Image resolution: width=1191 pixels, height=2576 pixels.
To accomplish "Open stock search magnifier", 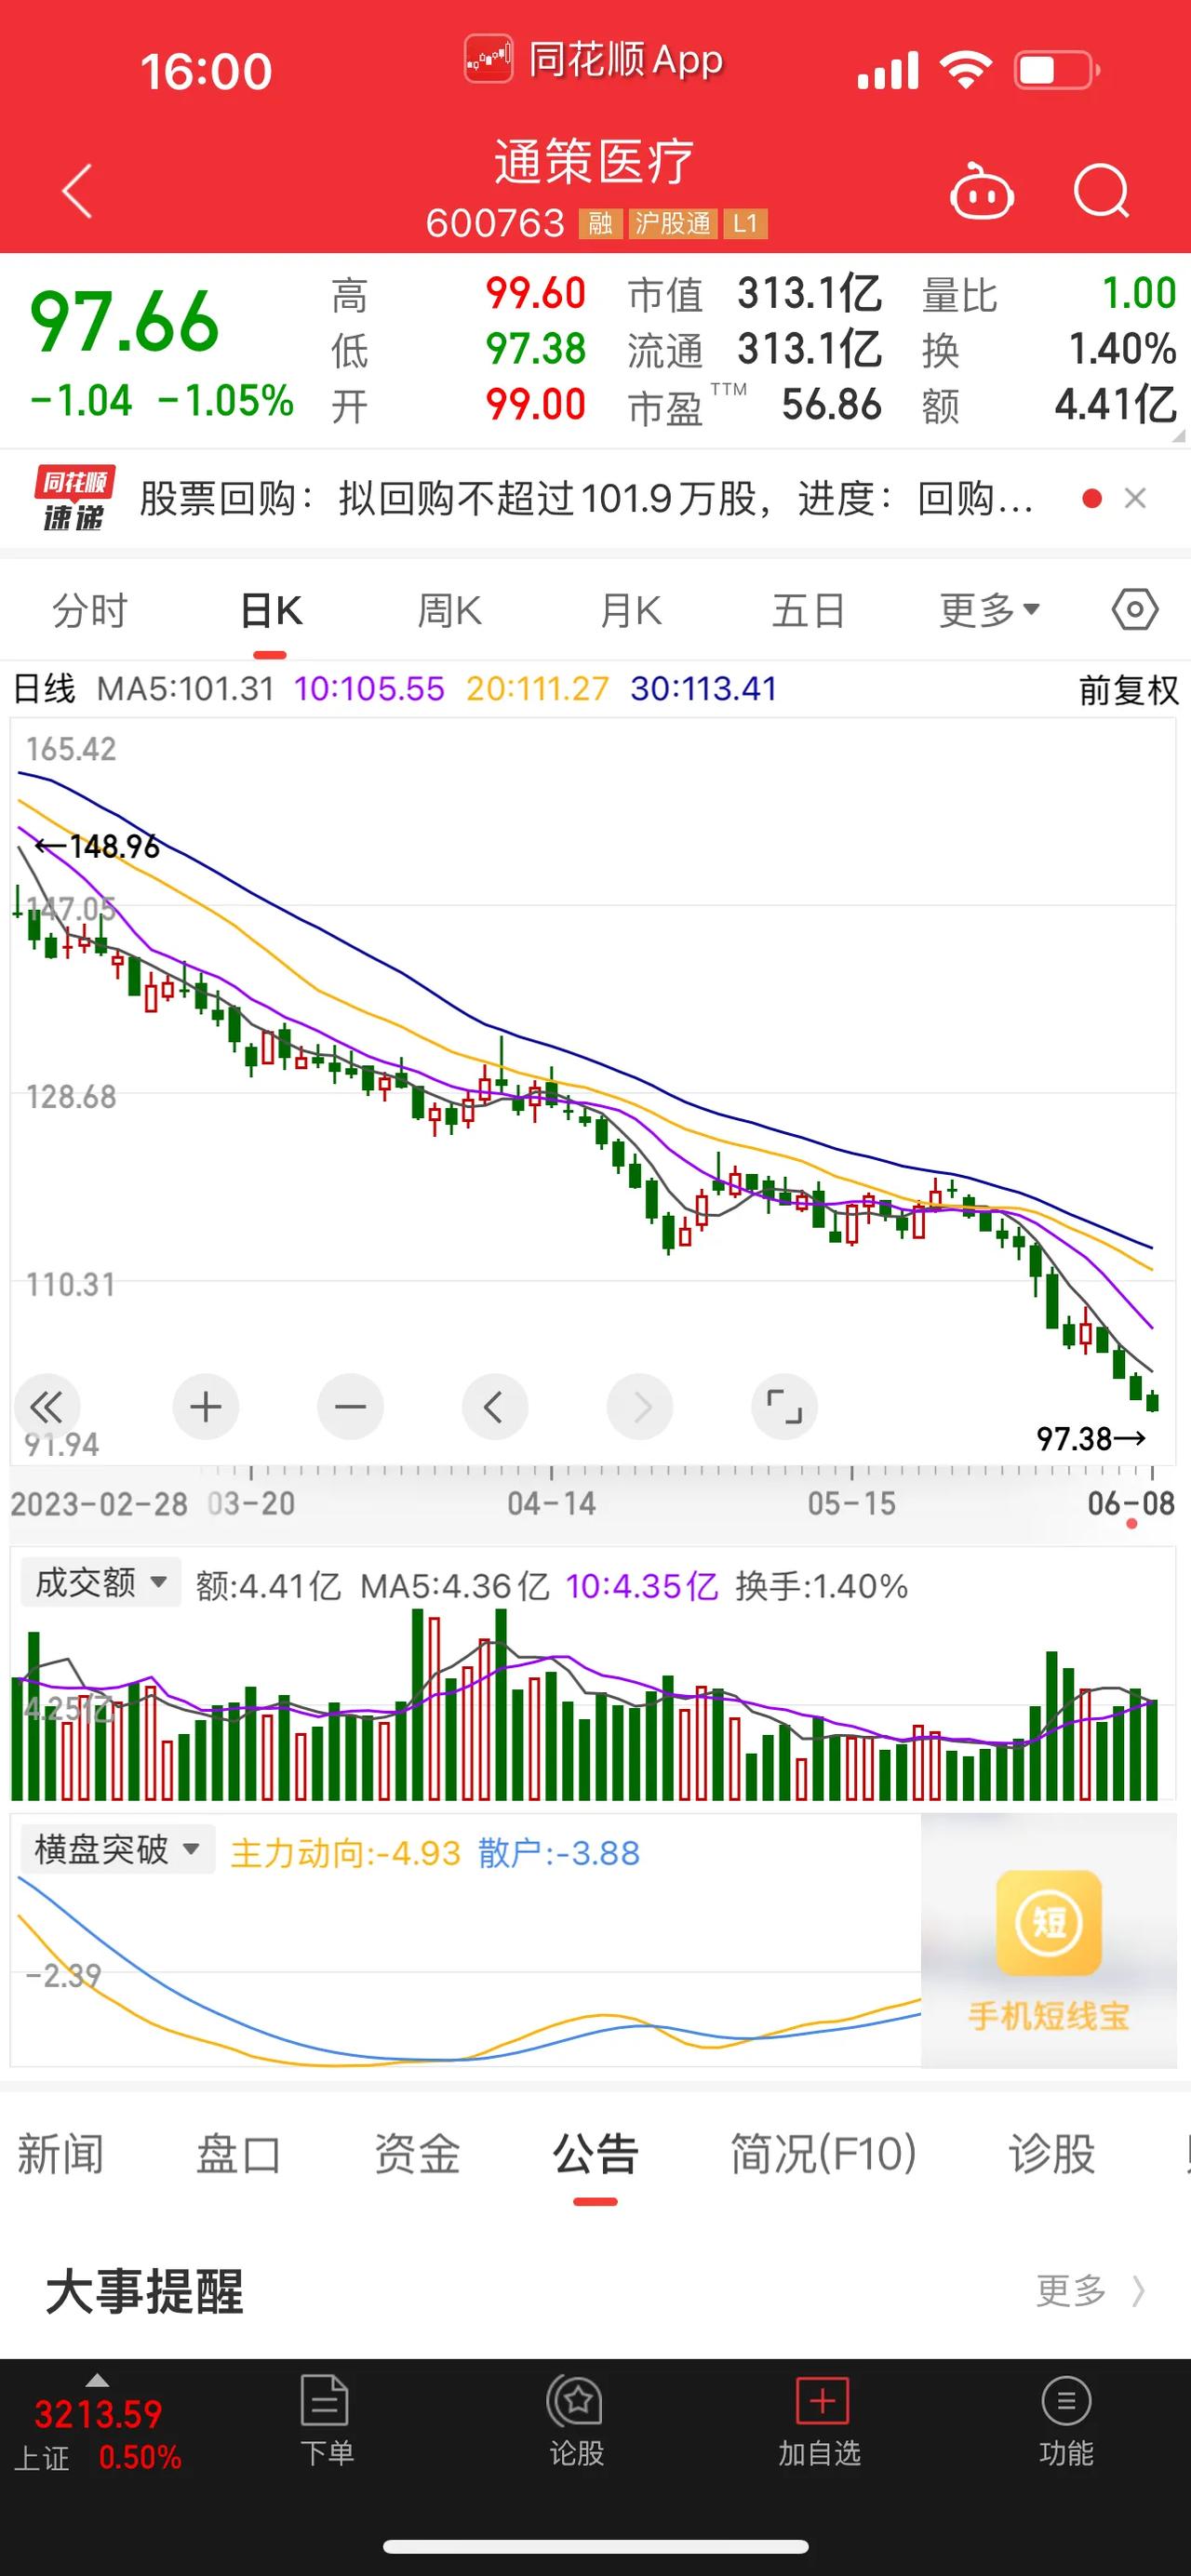I will click(x=1101, y=190).
